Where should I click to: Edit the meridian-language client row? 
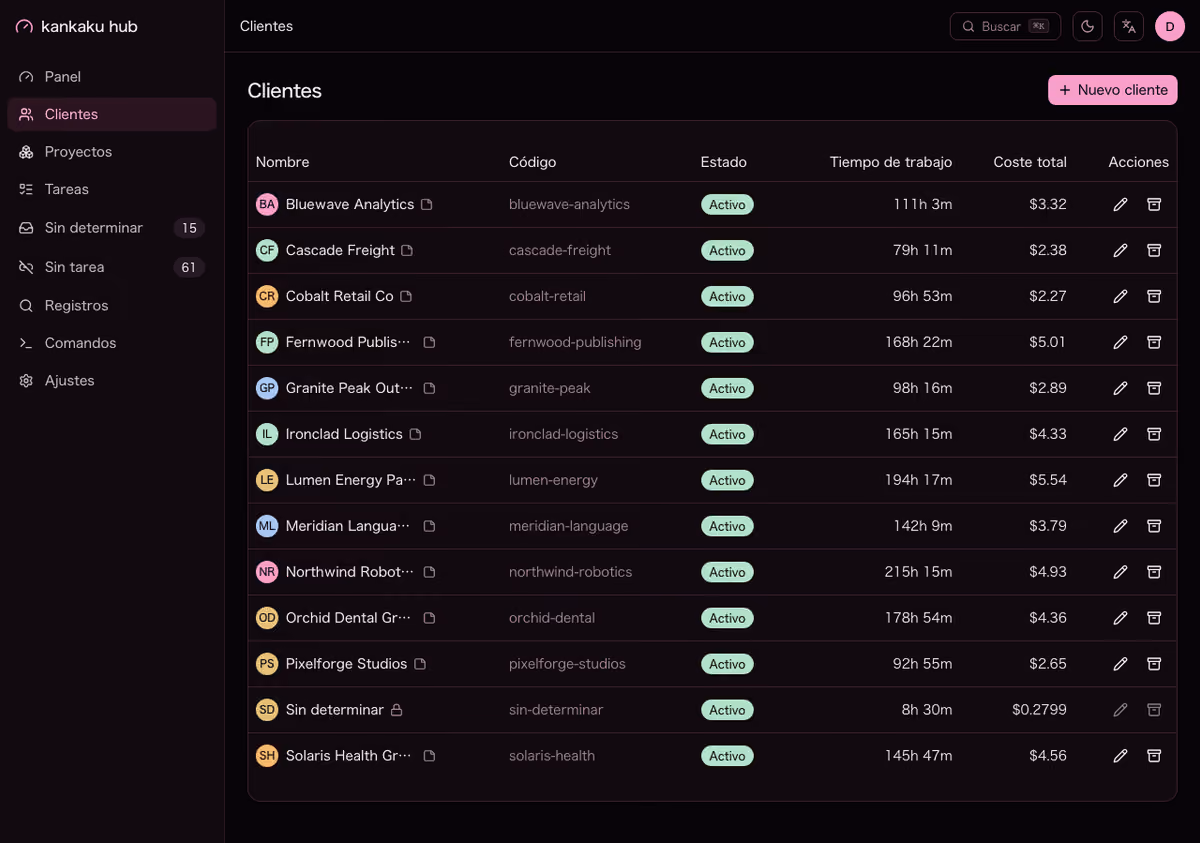coord(1120,526)
